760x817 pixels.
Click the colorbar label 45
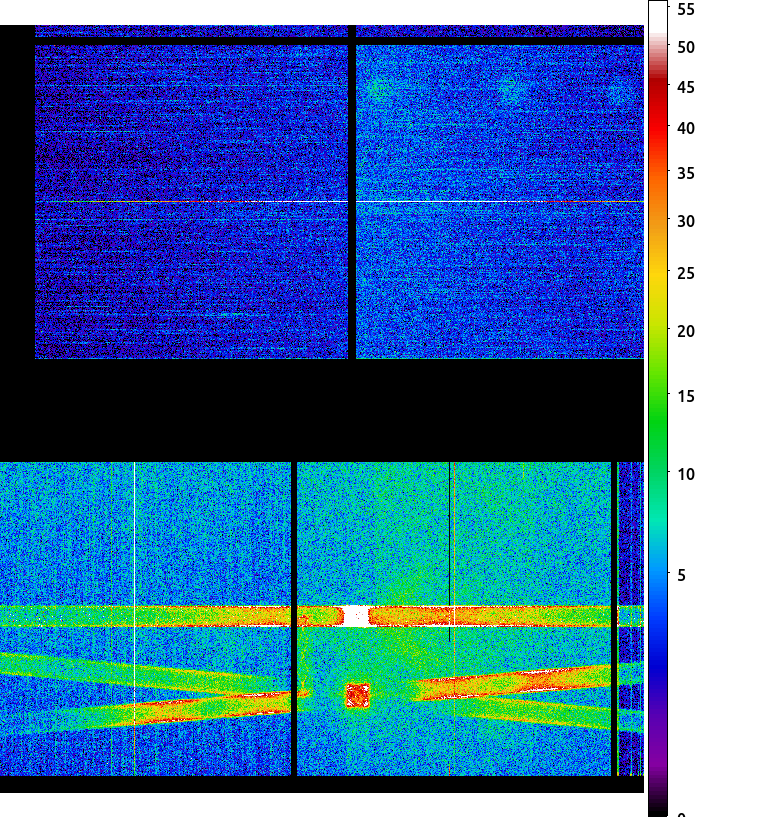(x=686, y=87)
